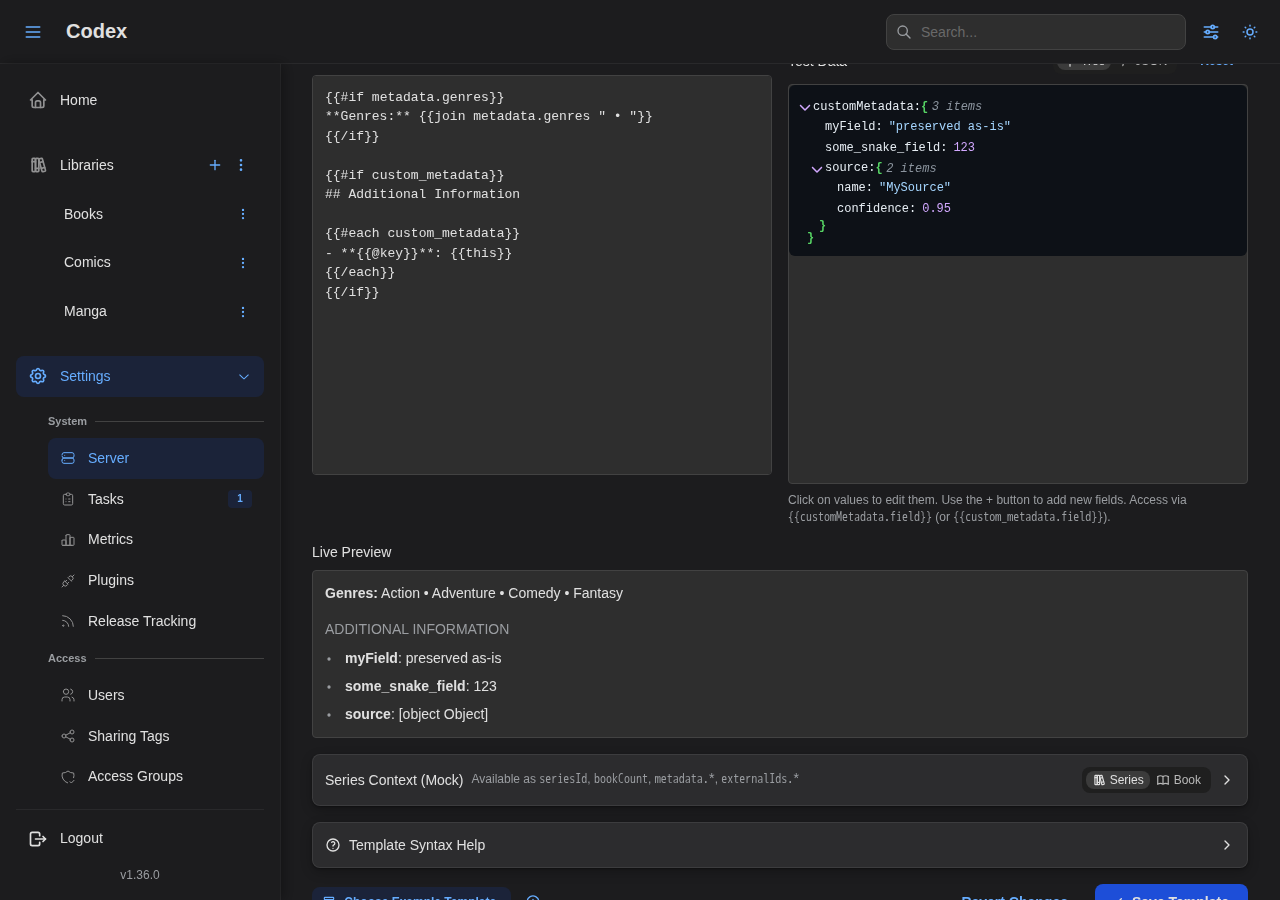
Task: Click inside the template code editor
Action: point(542,275)
